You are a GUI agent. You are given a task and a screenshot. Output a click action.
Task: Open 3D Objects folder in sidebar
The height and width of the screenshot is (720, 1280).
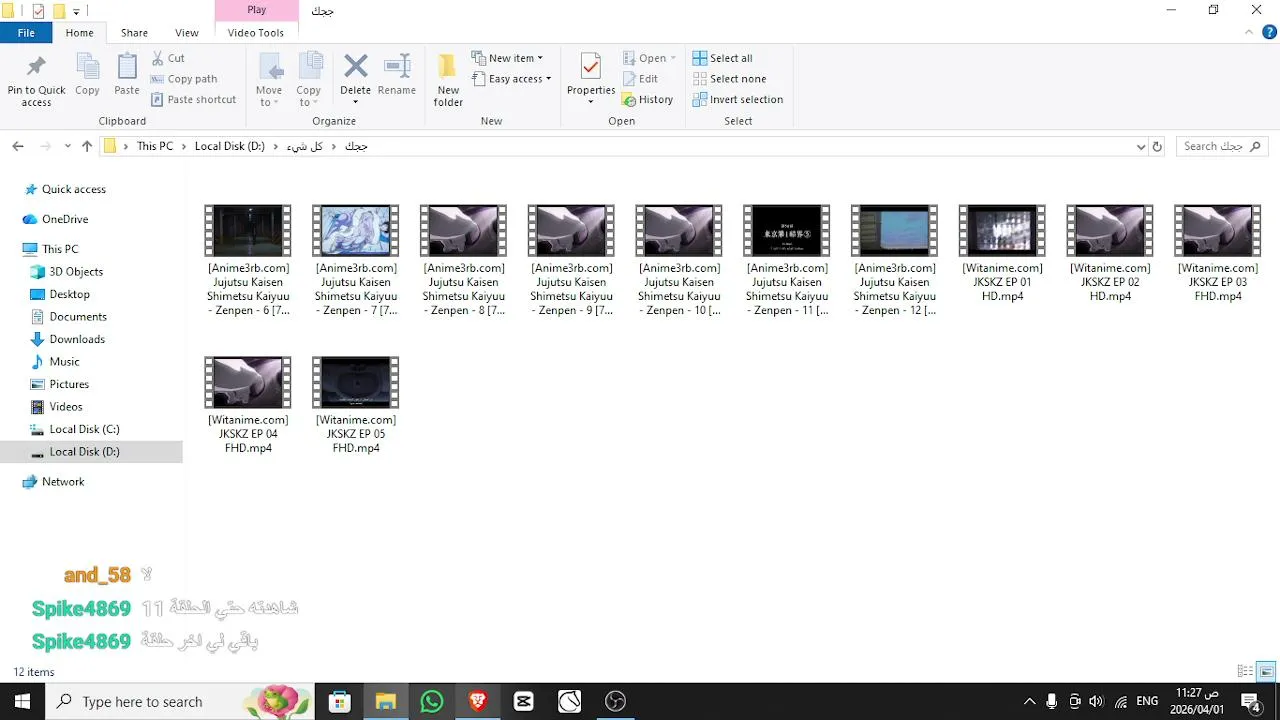[x=76, y=272]
